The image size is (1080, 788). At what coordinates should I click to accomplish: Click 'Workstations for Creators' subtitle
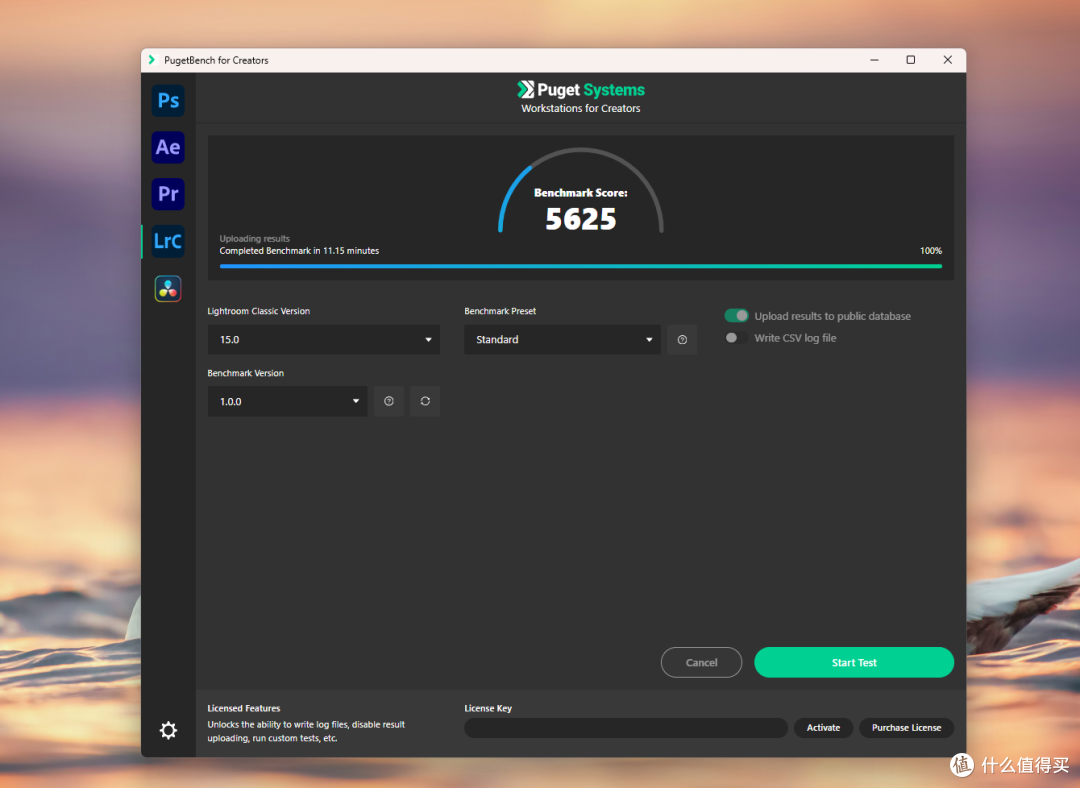click(x=581, y=108)
